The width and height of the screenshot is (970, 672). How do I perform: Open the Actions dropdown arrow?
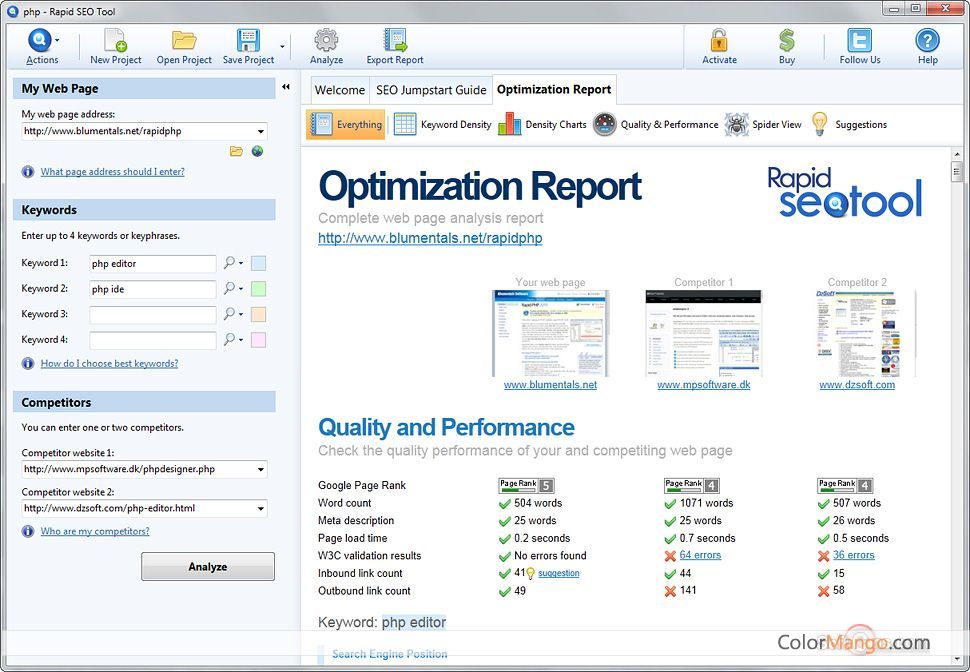tap(58, 40)
